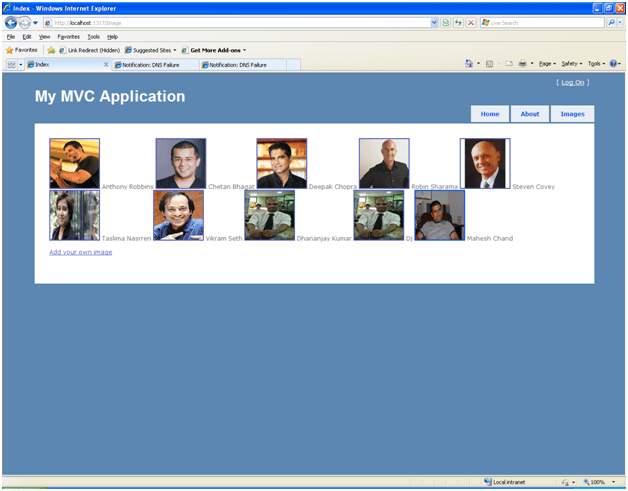
Task: Open the Images navigation tab
Action: 572,114
